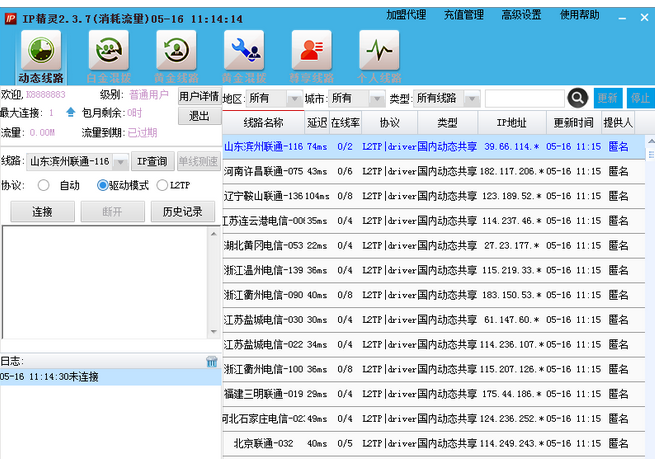Image resolution: width=655 pixels, height=459 pixels.
Task: Select row 湖北黄冈电信-053
Action: (x=434, y=246)
